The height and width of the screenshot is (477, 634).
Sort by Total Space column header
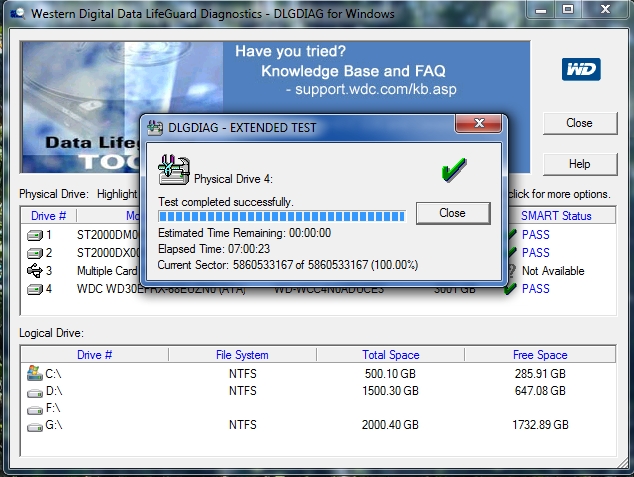coord(391,355)
